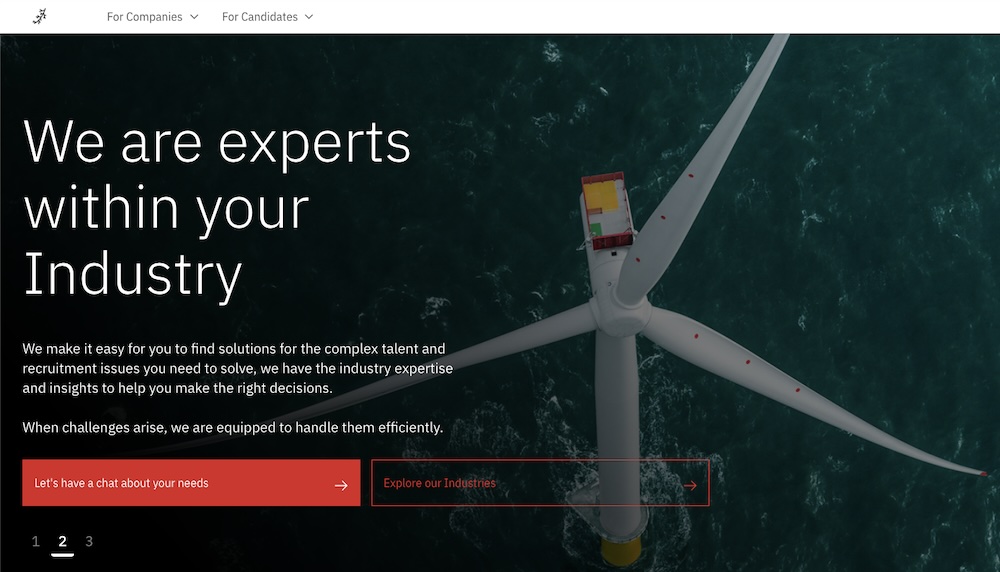The width and height of the screenshot is (1000, 572).
Task: Click the arrow icon in the red chat button
Action: click(x=341, y=485)
